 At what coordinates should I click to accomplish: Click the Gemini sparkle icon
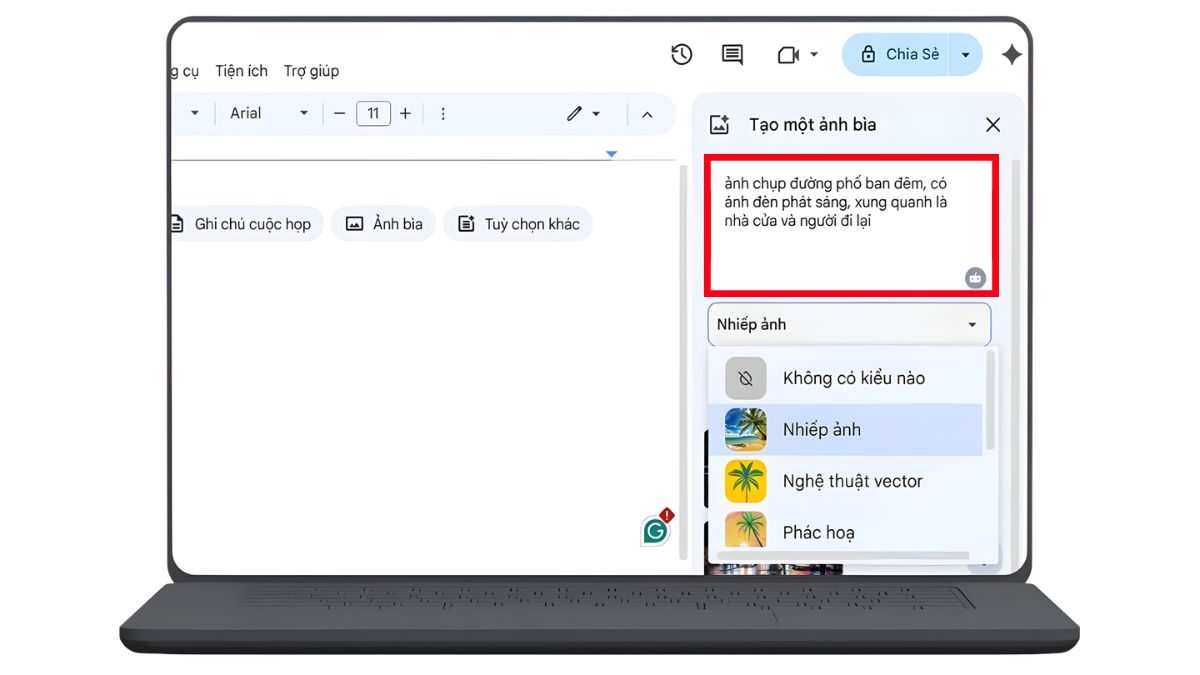[1012, 55]
